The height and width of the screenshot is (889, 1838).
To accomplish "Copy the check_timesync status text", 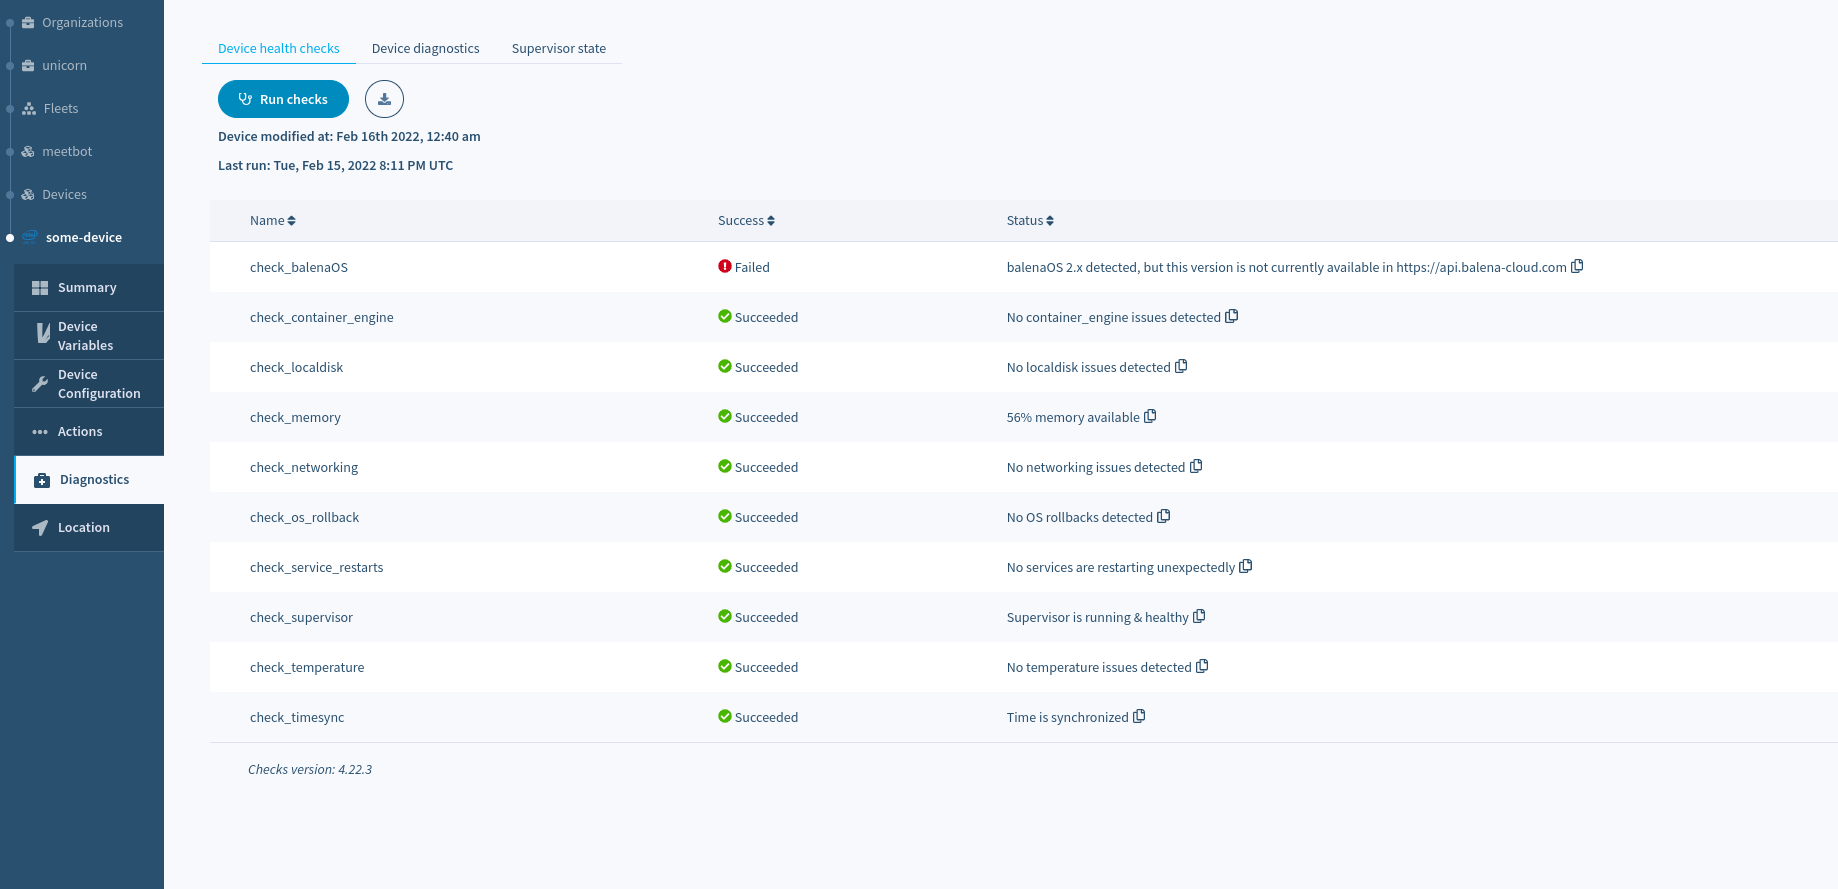I will (1139, 716).
